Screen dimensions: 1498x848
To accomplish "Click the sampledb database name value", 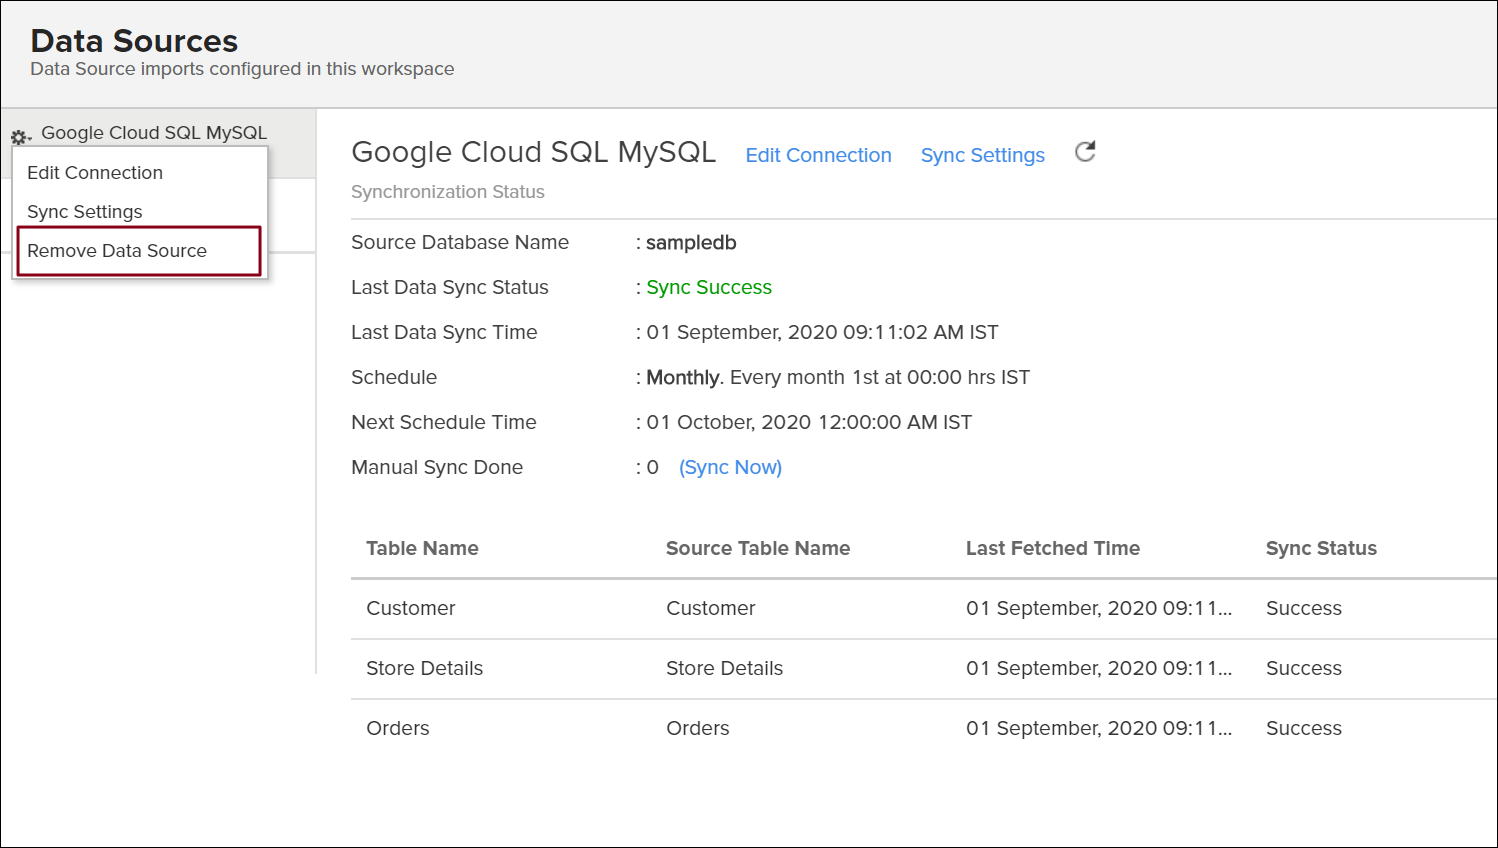I will [x=691, y=242].
